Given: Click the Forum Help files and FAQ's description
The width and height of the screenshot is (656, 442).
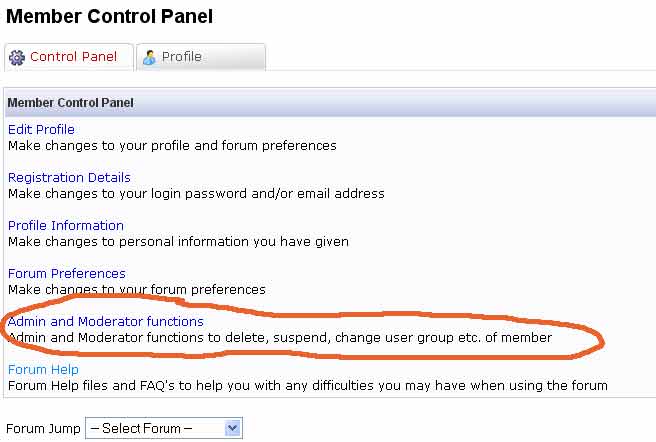Looking at the screenshot, I should pyautogui.click(x=307, y=385).
